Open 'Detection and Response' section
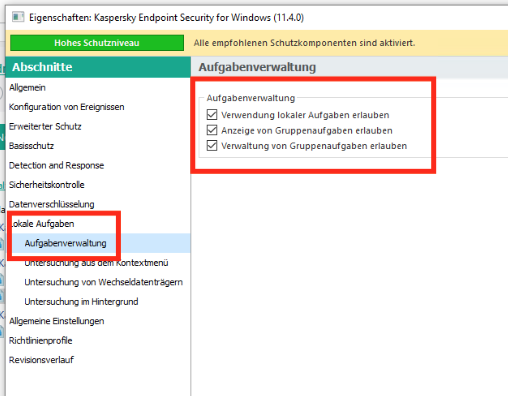 pyautogui.click(x=56, y=165)
